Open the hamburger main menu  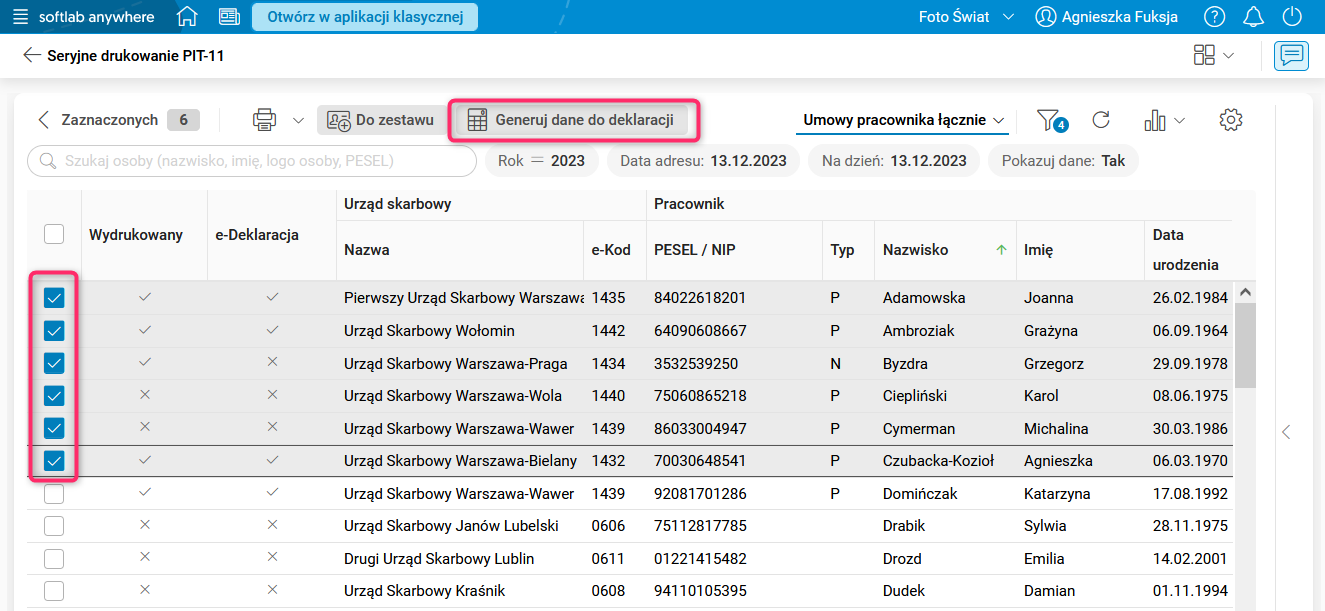(20, 17)
